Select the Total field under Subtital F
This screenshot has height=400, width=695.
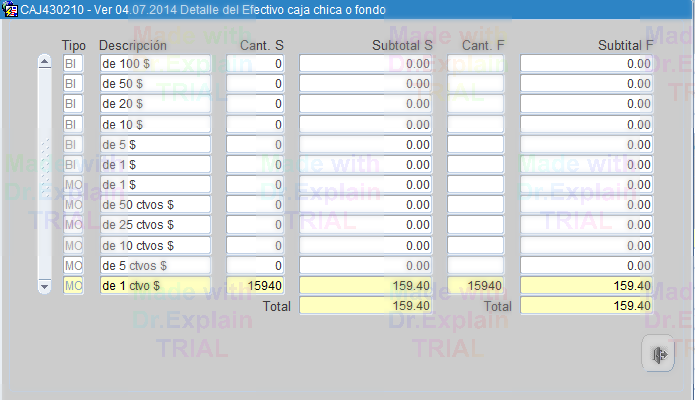point(586,306)
